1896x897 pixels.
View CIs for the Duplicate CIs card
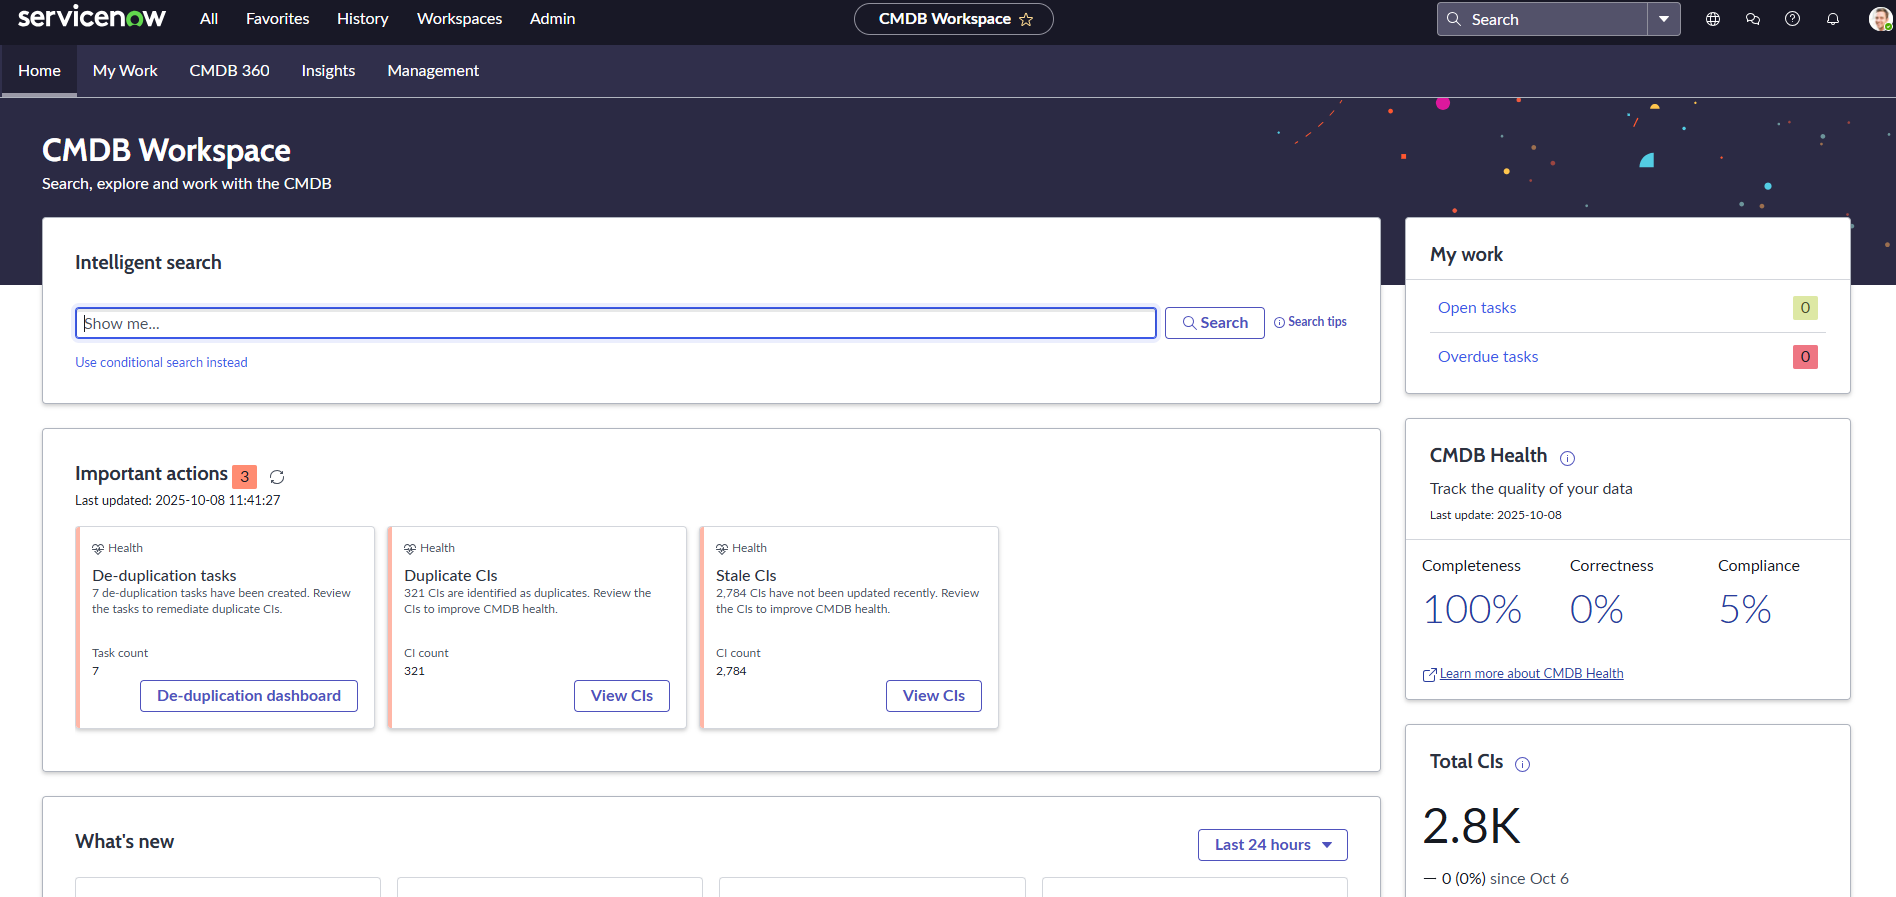coord(622,696)
